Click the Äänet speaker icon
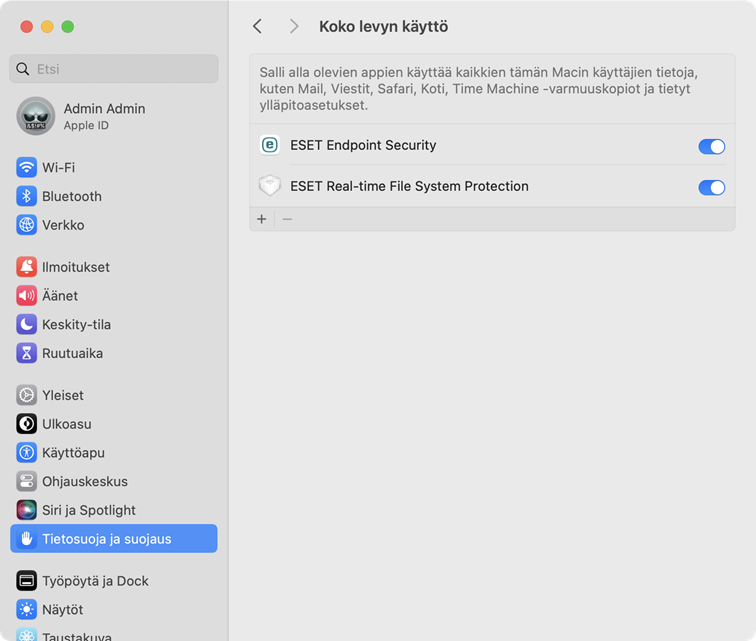This screenshot has height=641, width=756. point(27,296)
